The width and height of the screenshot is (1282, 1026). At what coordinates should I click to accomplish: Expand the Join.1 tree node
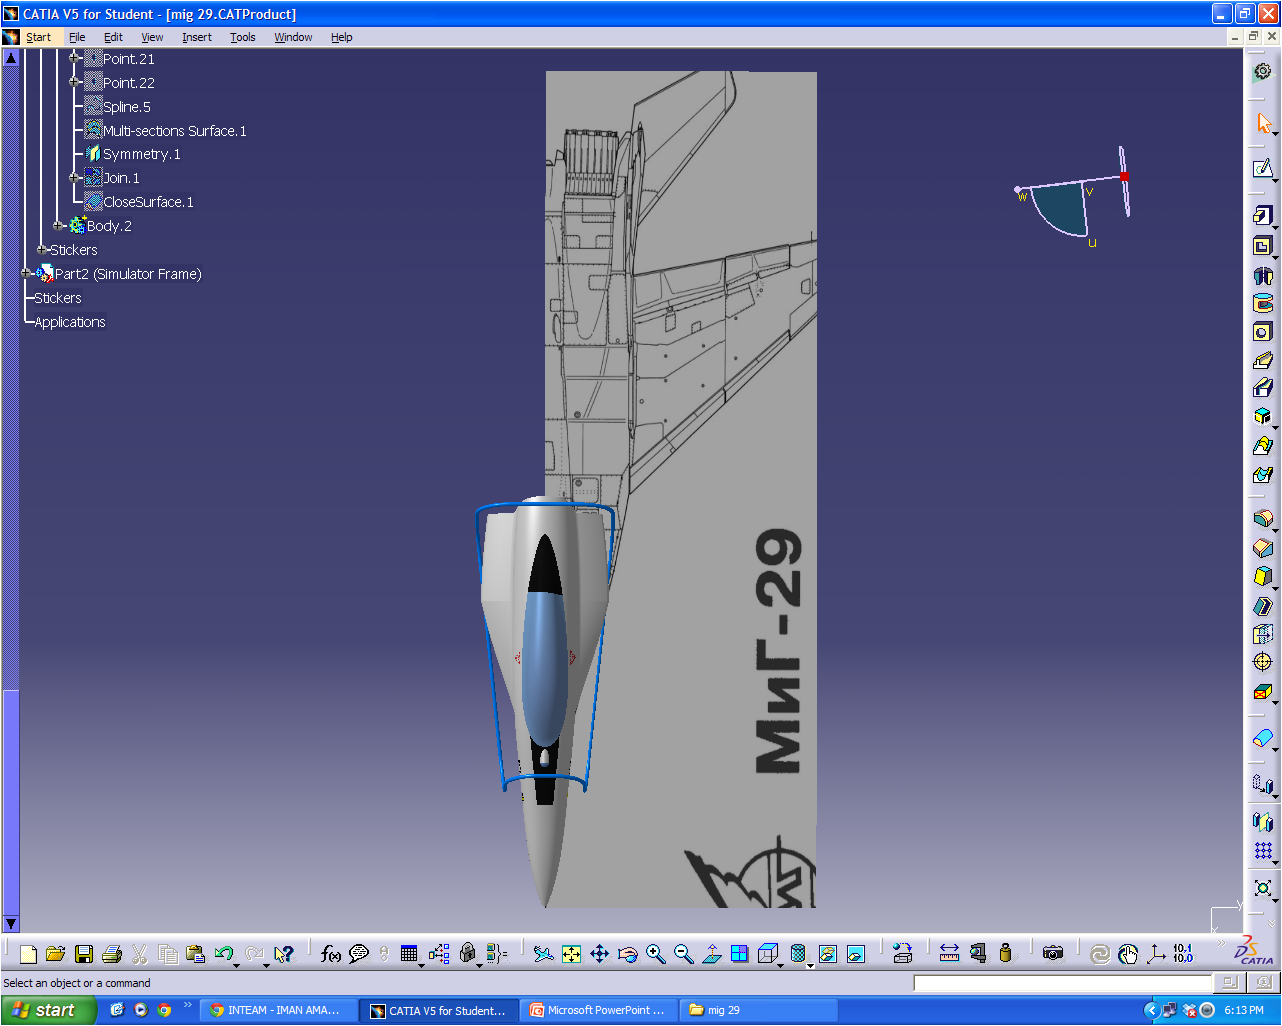click(x=75, y=177)
